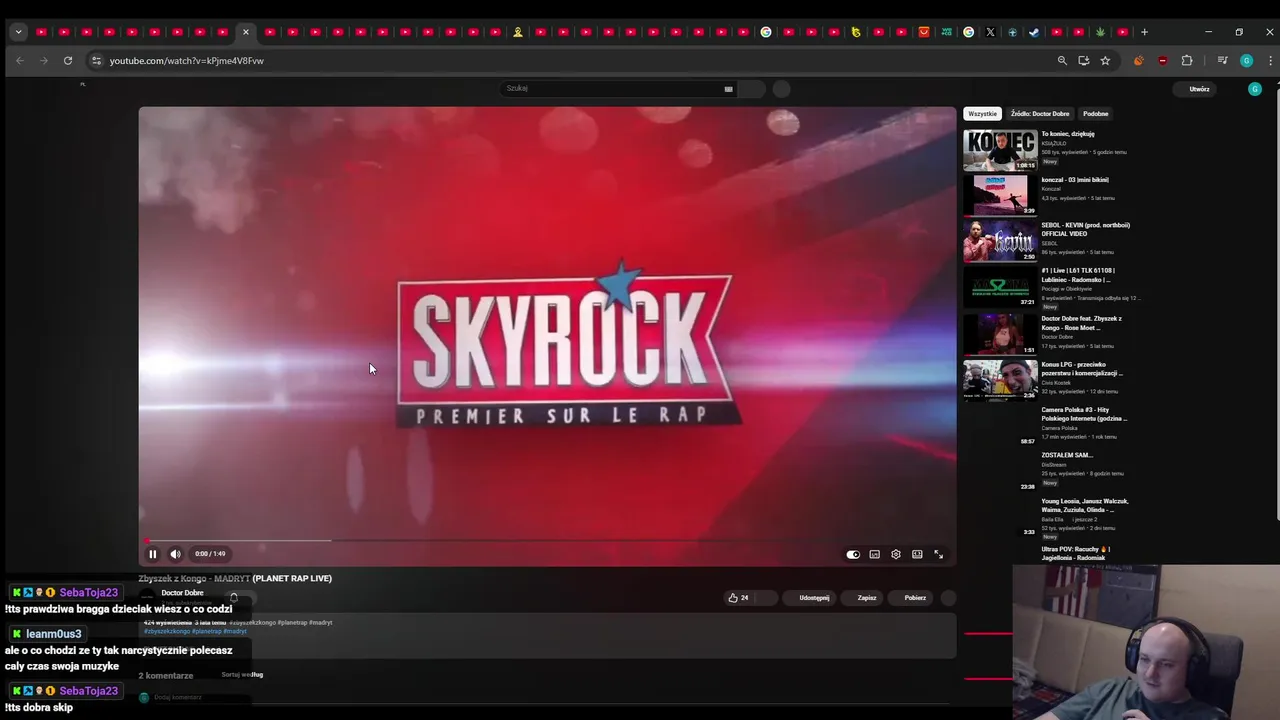Open the Extensions puzzle-piece menu
1280x720 pixels.
[1187, 61]
